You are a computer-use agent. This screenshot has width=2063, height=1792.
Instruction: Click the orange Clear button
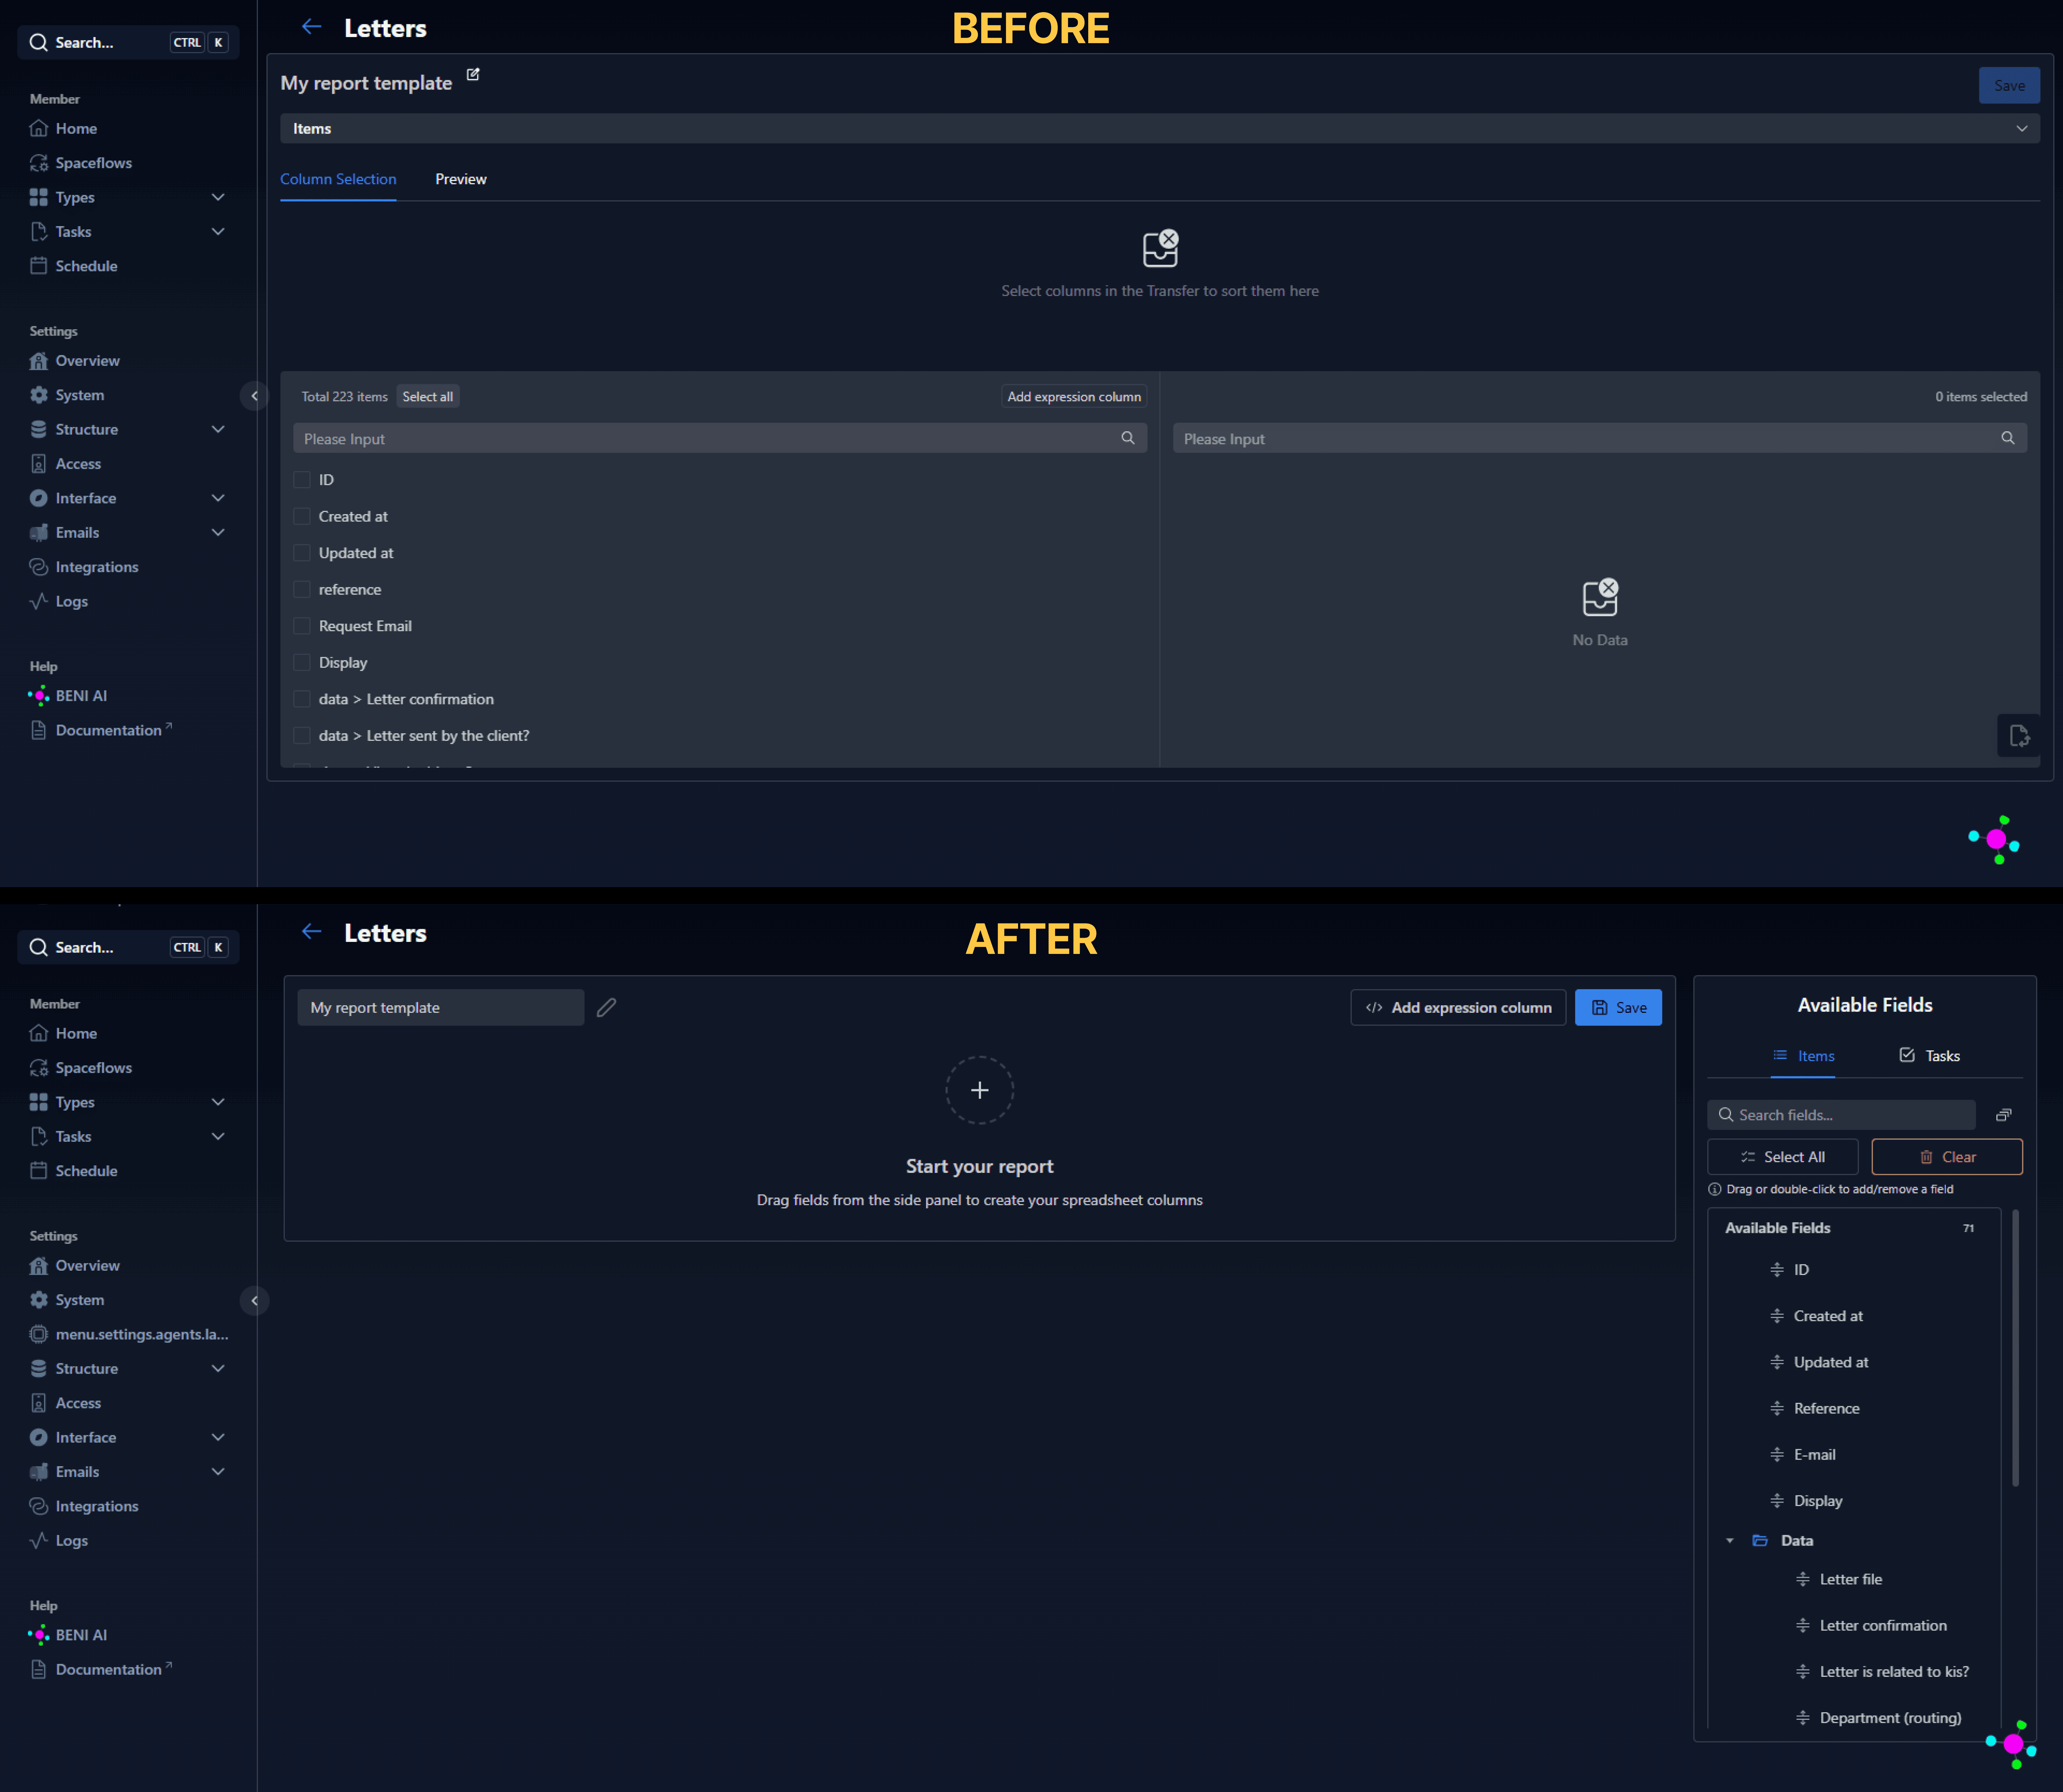(x=1947, y=1157)
